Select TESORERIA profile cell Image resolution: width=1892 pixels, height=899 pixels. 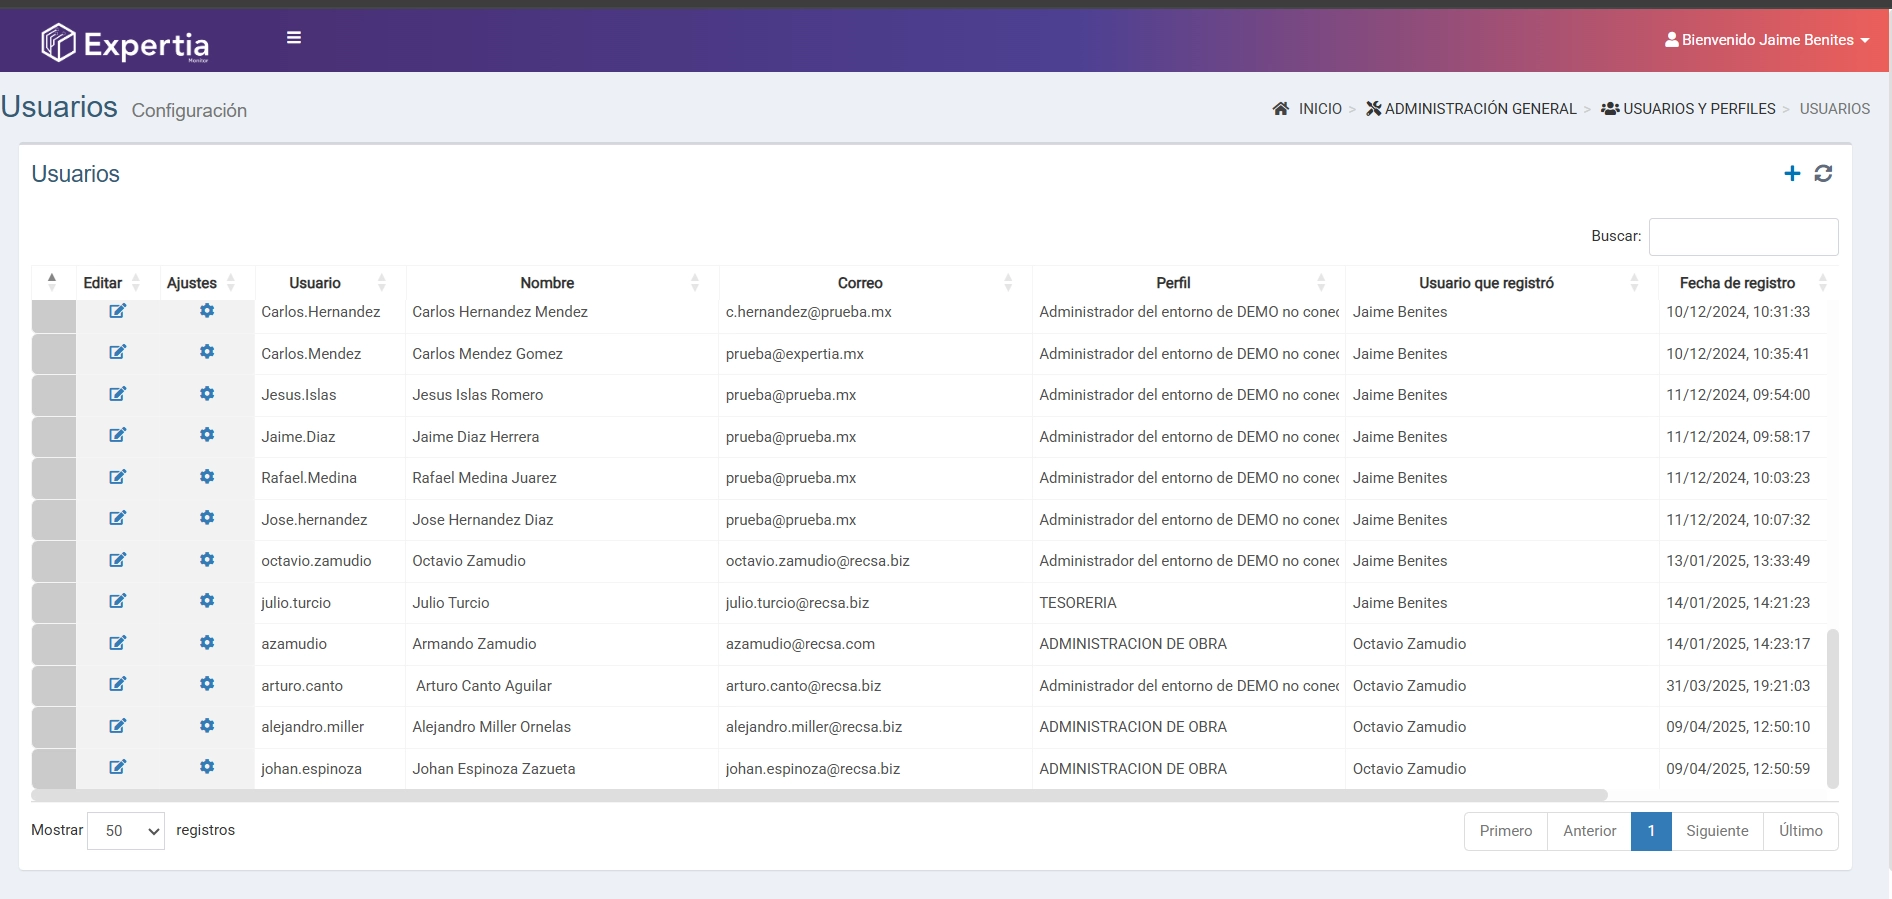(1078, 603)
